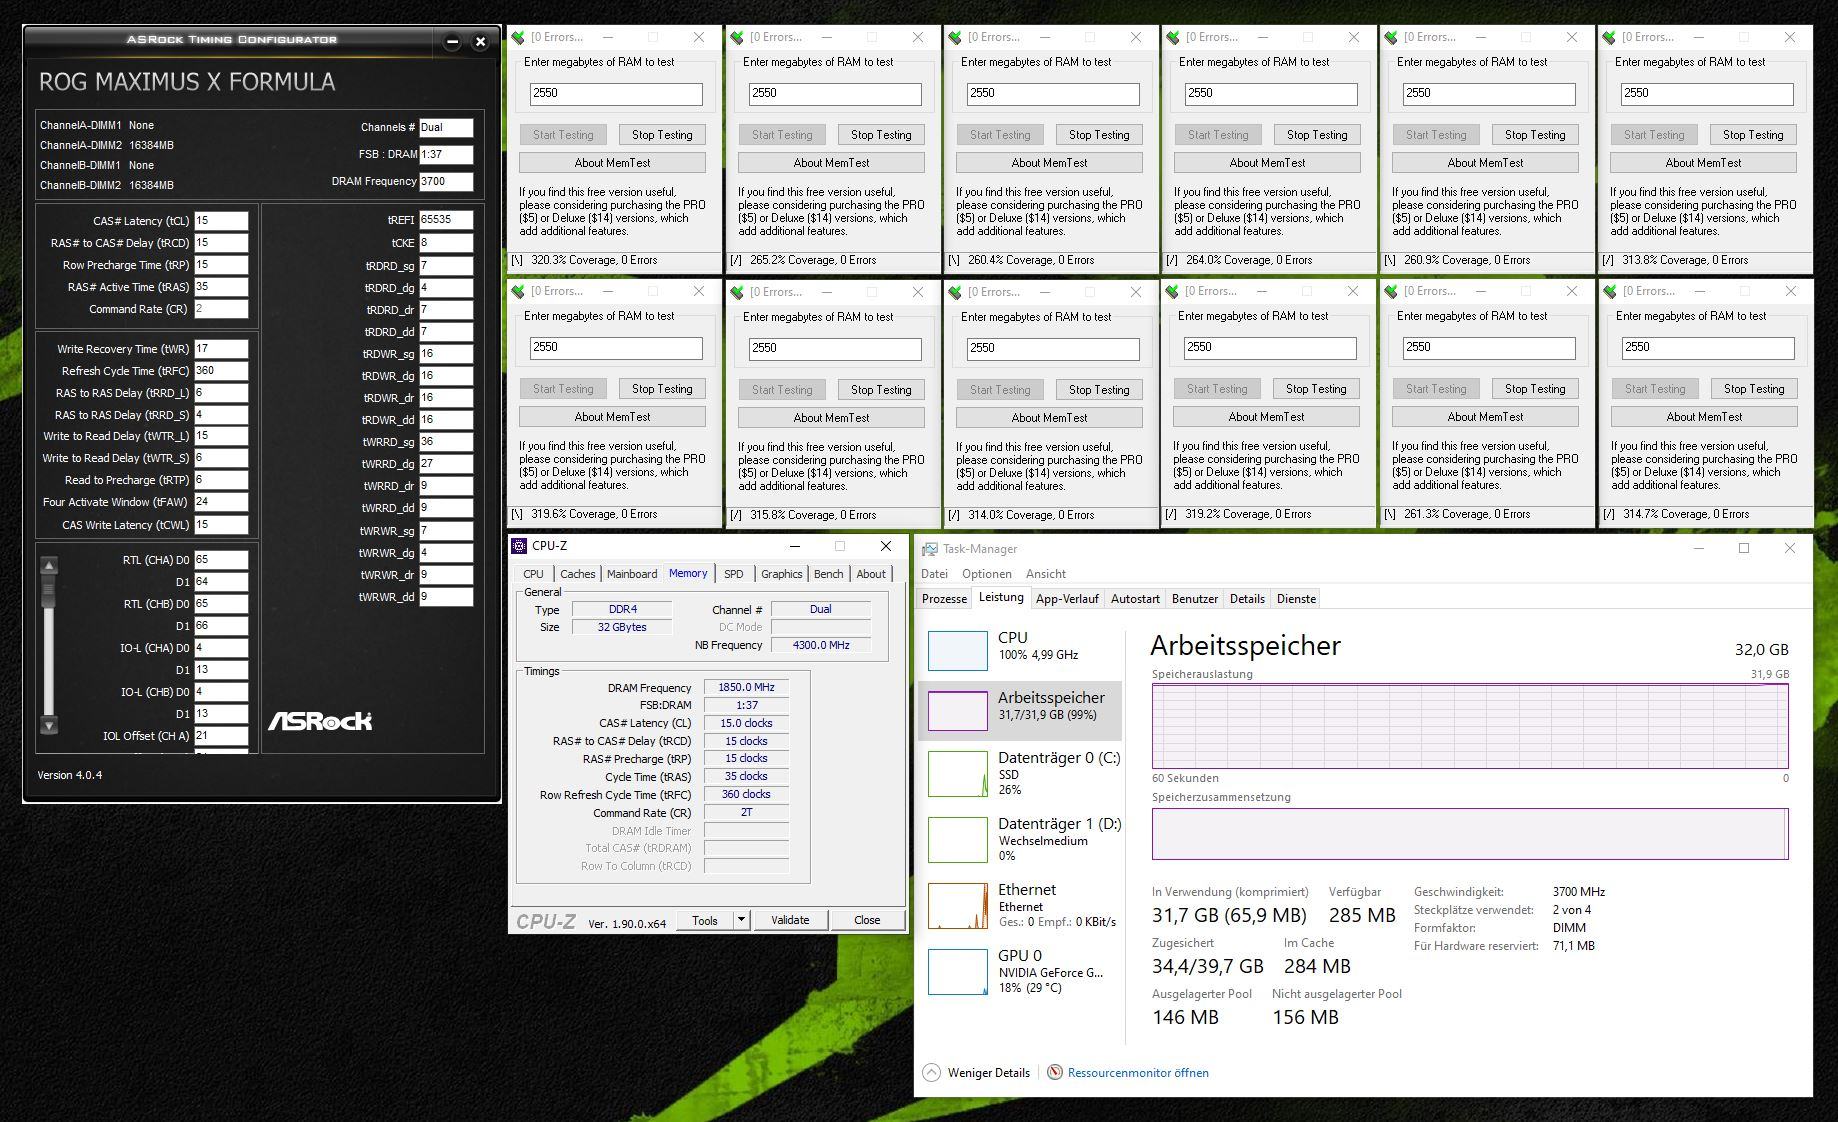Stop Testing in the 261.3% coverage MemTest
The width and height of the screenshot is (1838, 1122).
click(x=1535, y=389)
